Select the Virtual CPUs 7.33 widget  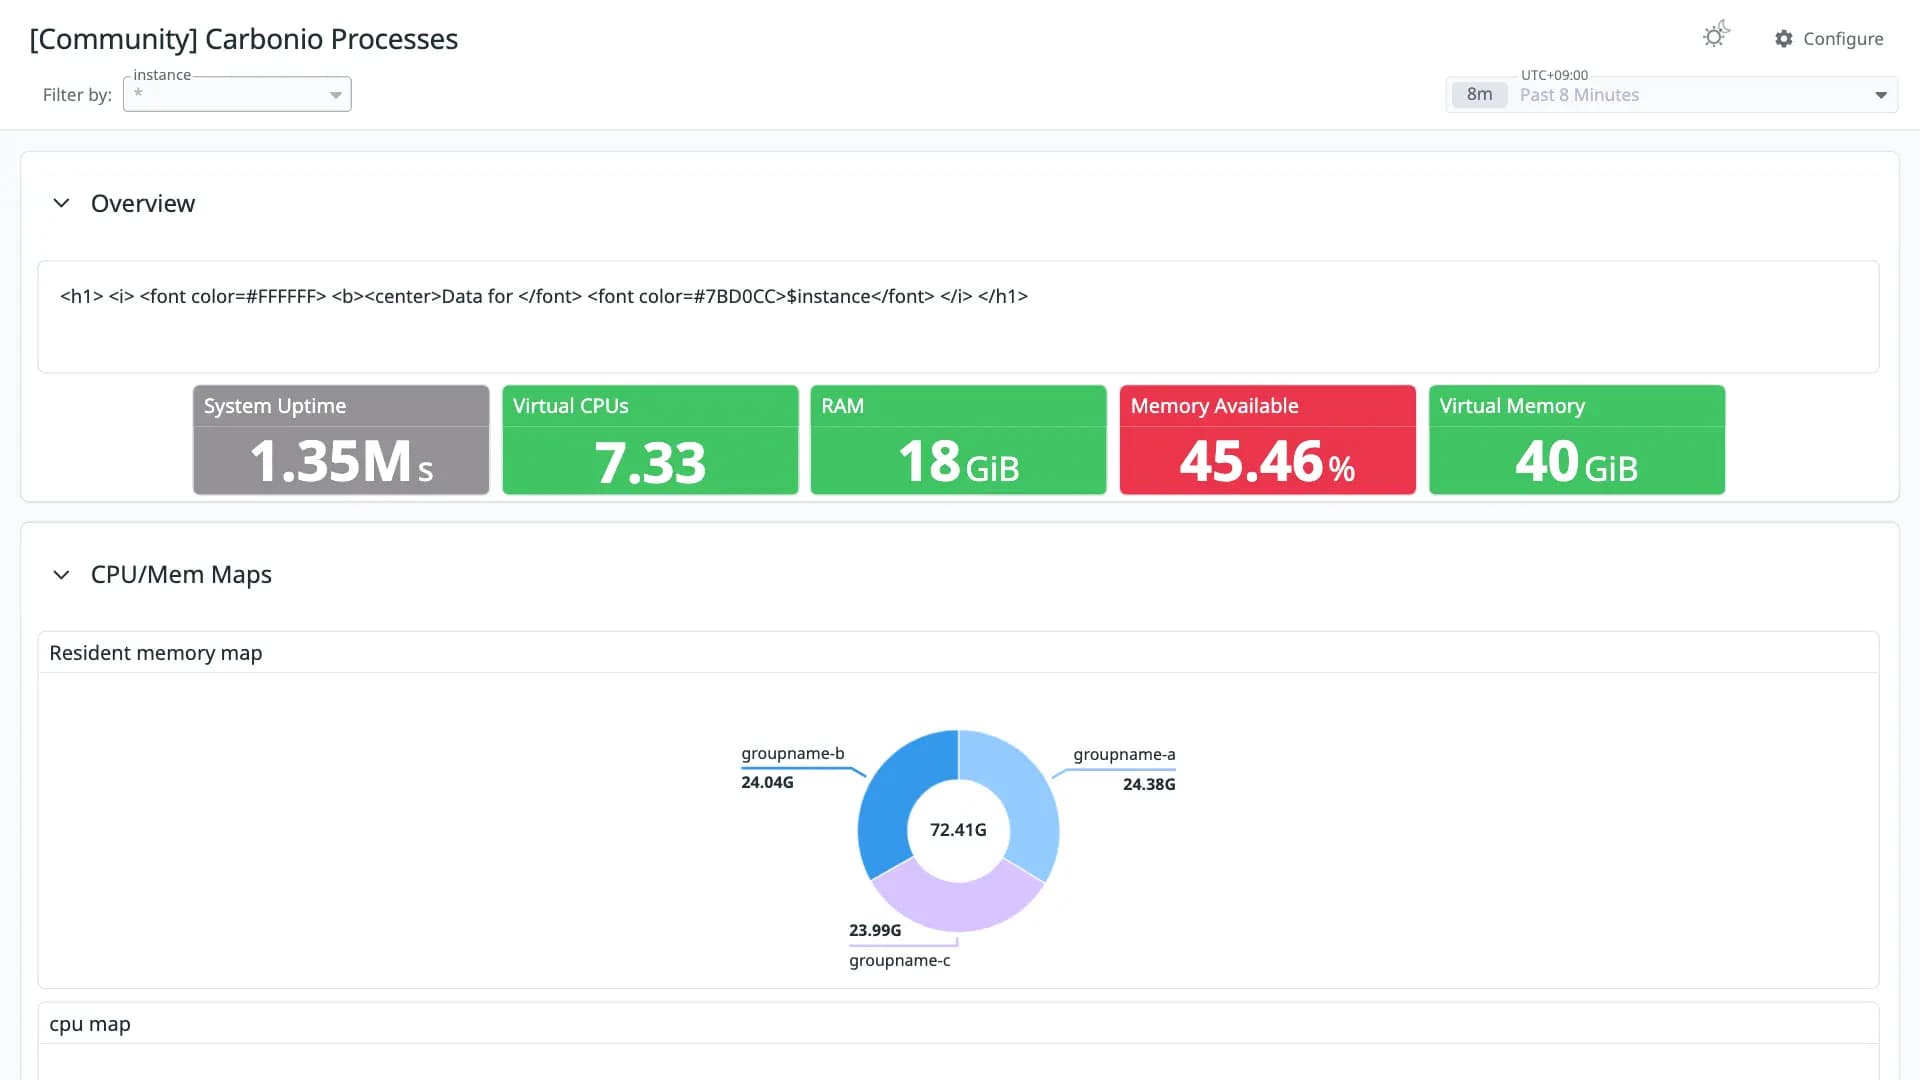tap(650, 440)
